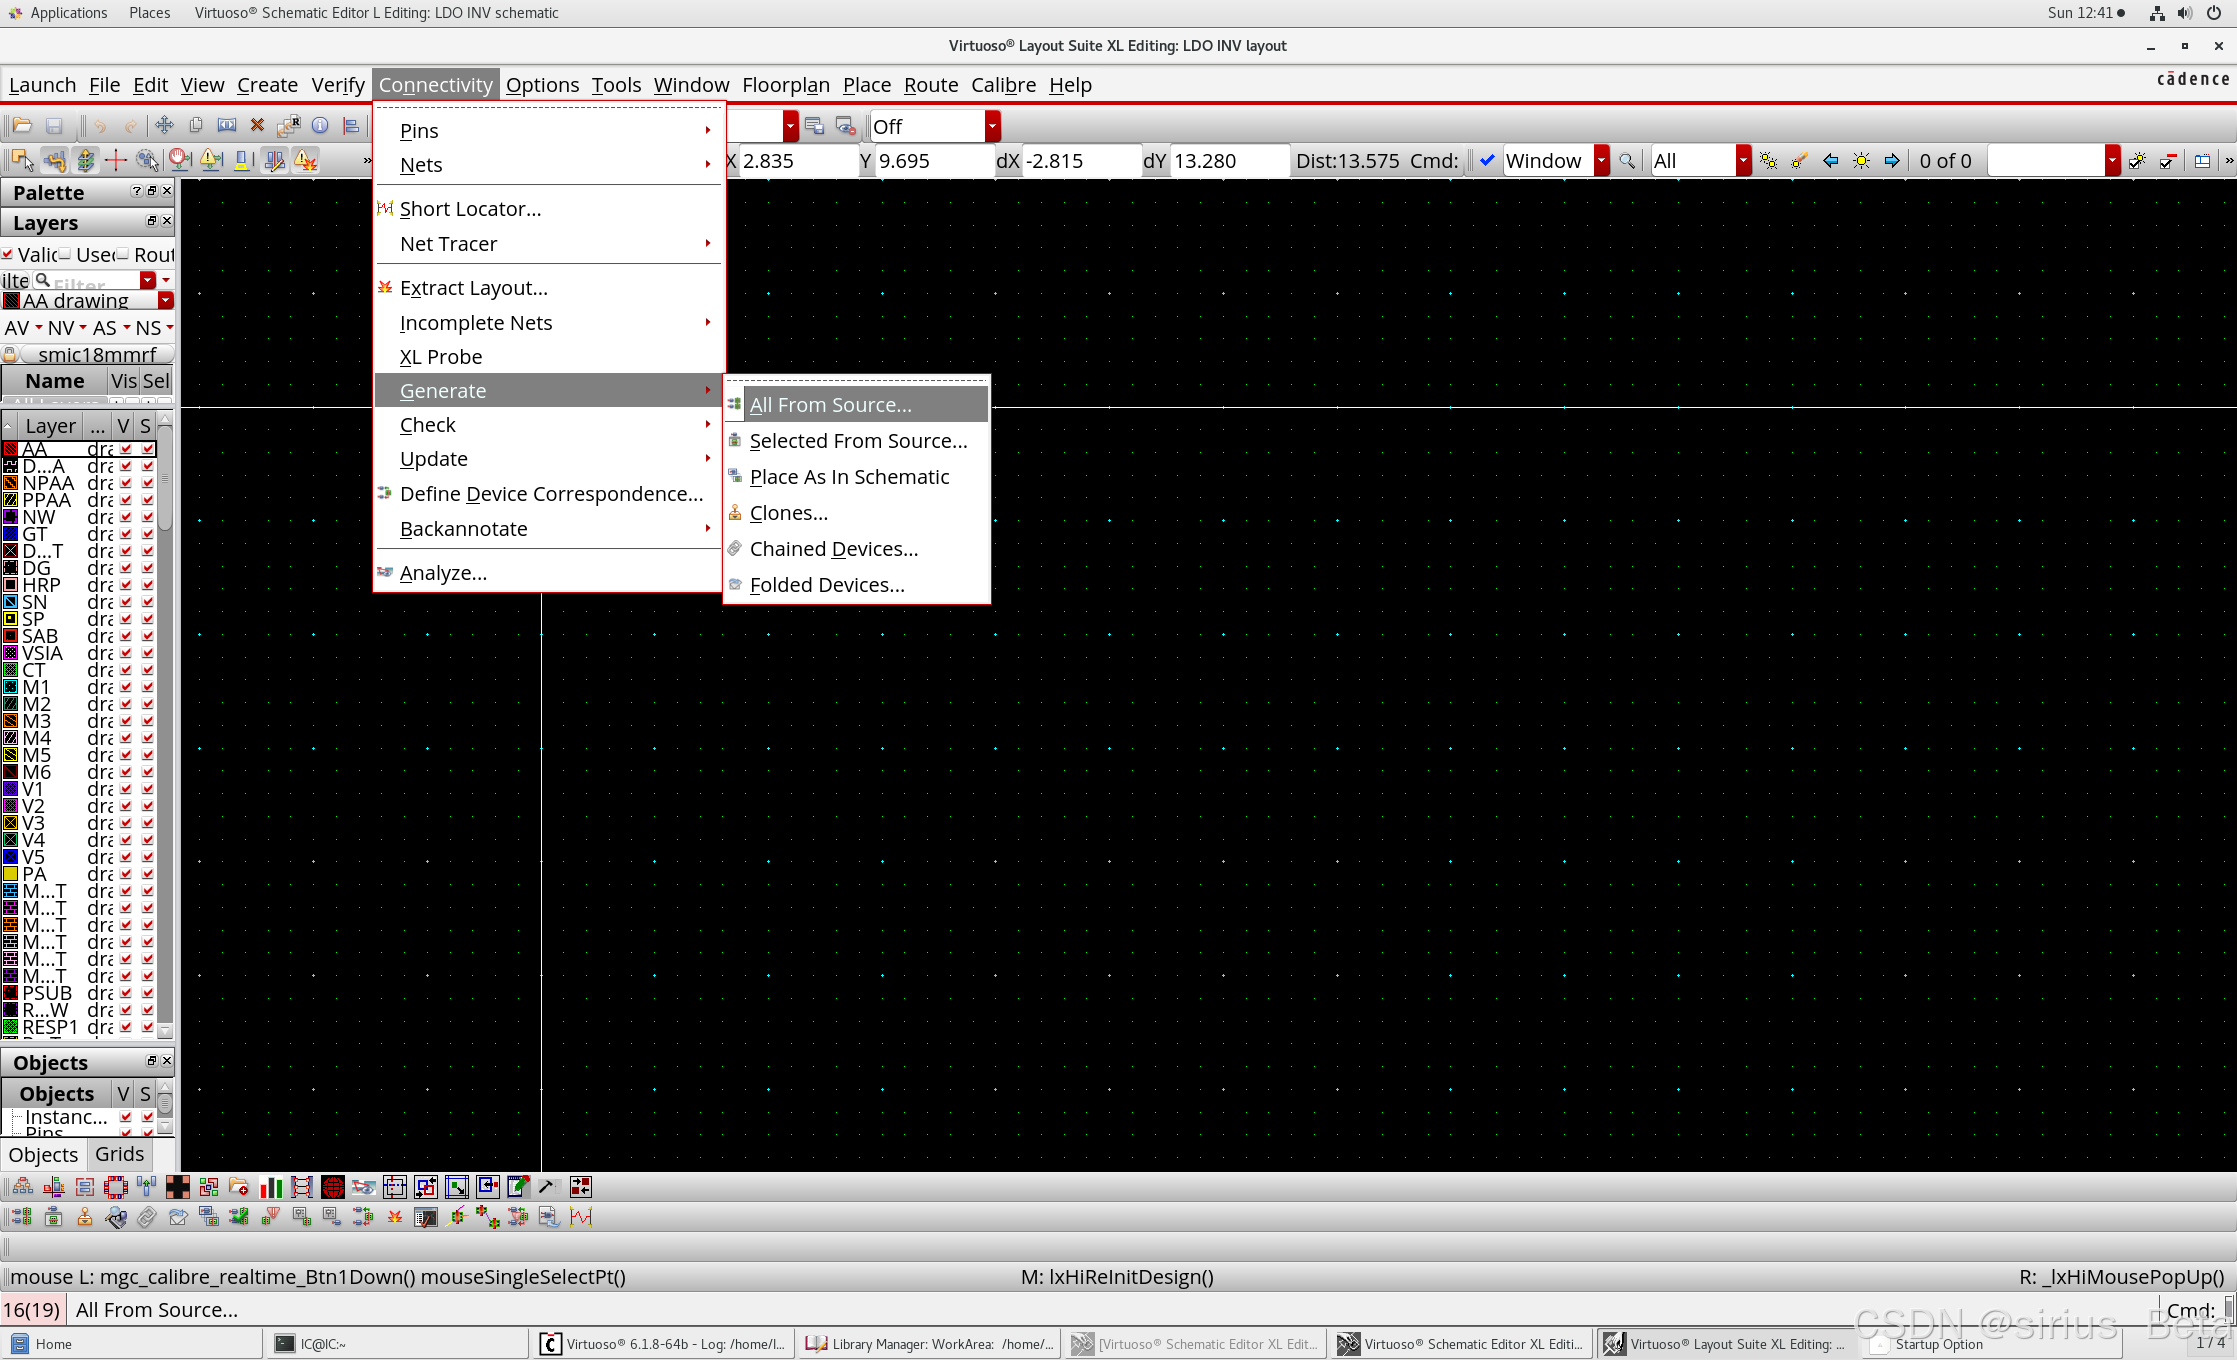Click the folder with red plus icon

tap(239, 1187)
